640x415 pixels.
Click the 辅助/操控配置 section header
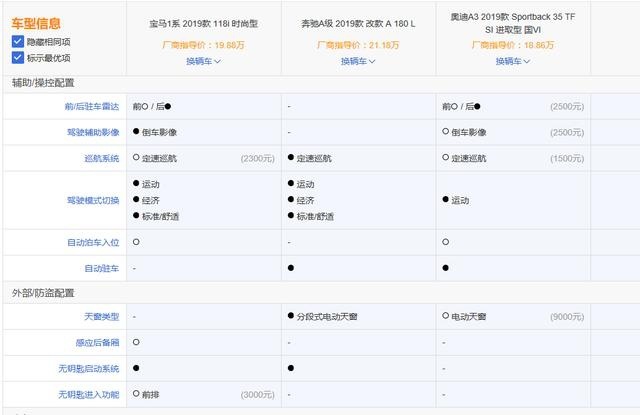(43, 83)
